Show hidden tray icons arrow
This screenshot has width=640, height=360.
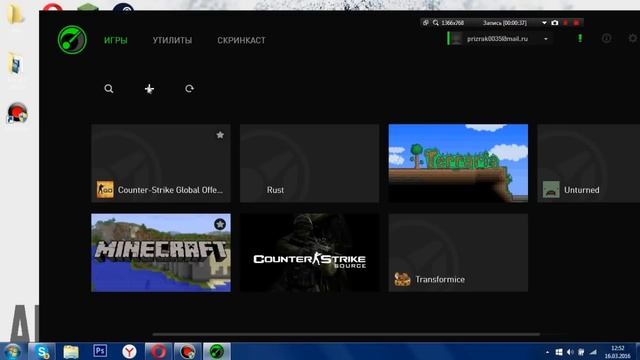[547, 352]
